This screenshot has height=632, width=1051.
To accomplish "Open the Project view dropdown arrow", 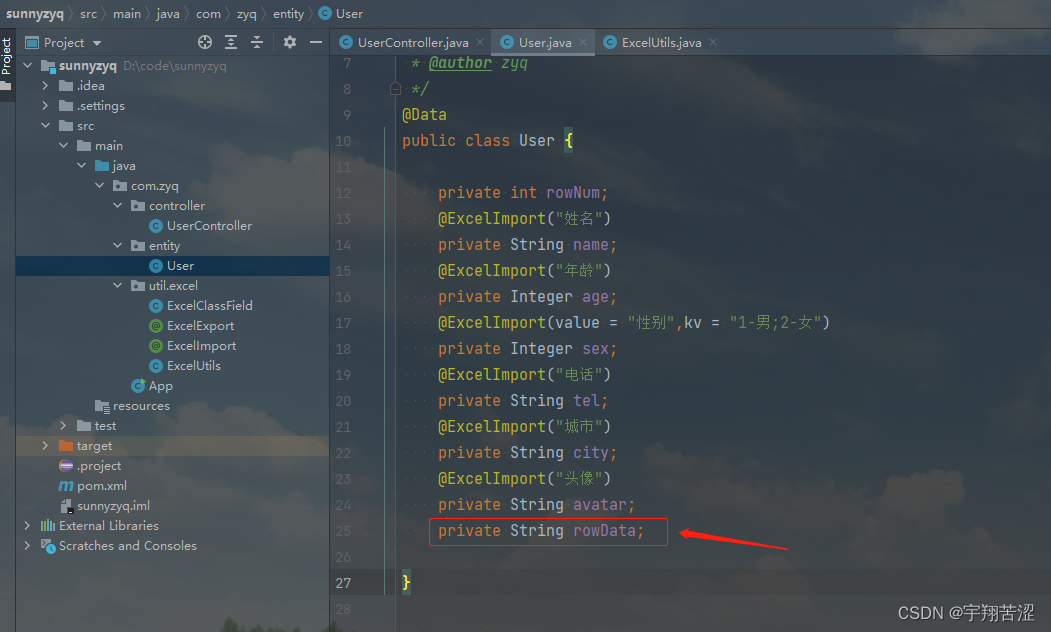I will pos(97,43).
